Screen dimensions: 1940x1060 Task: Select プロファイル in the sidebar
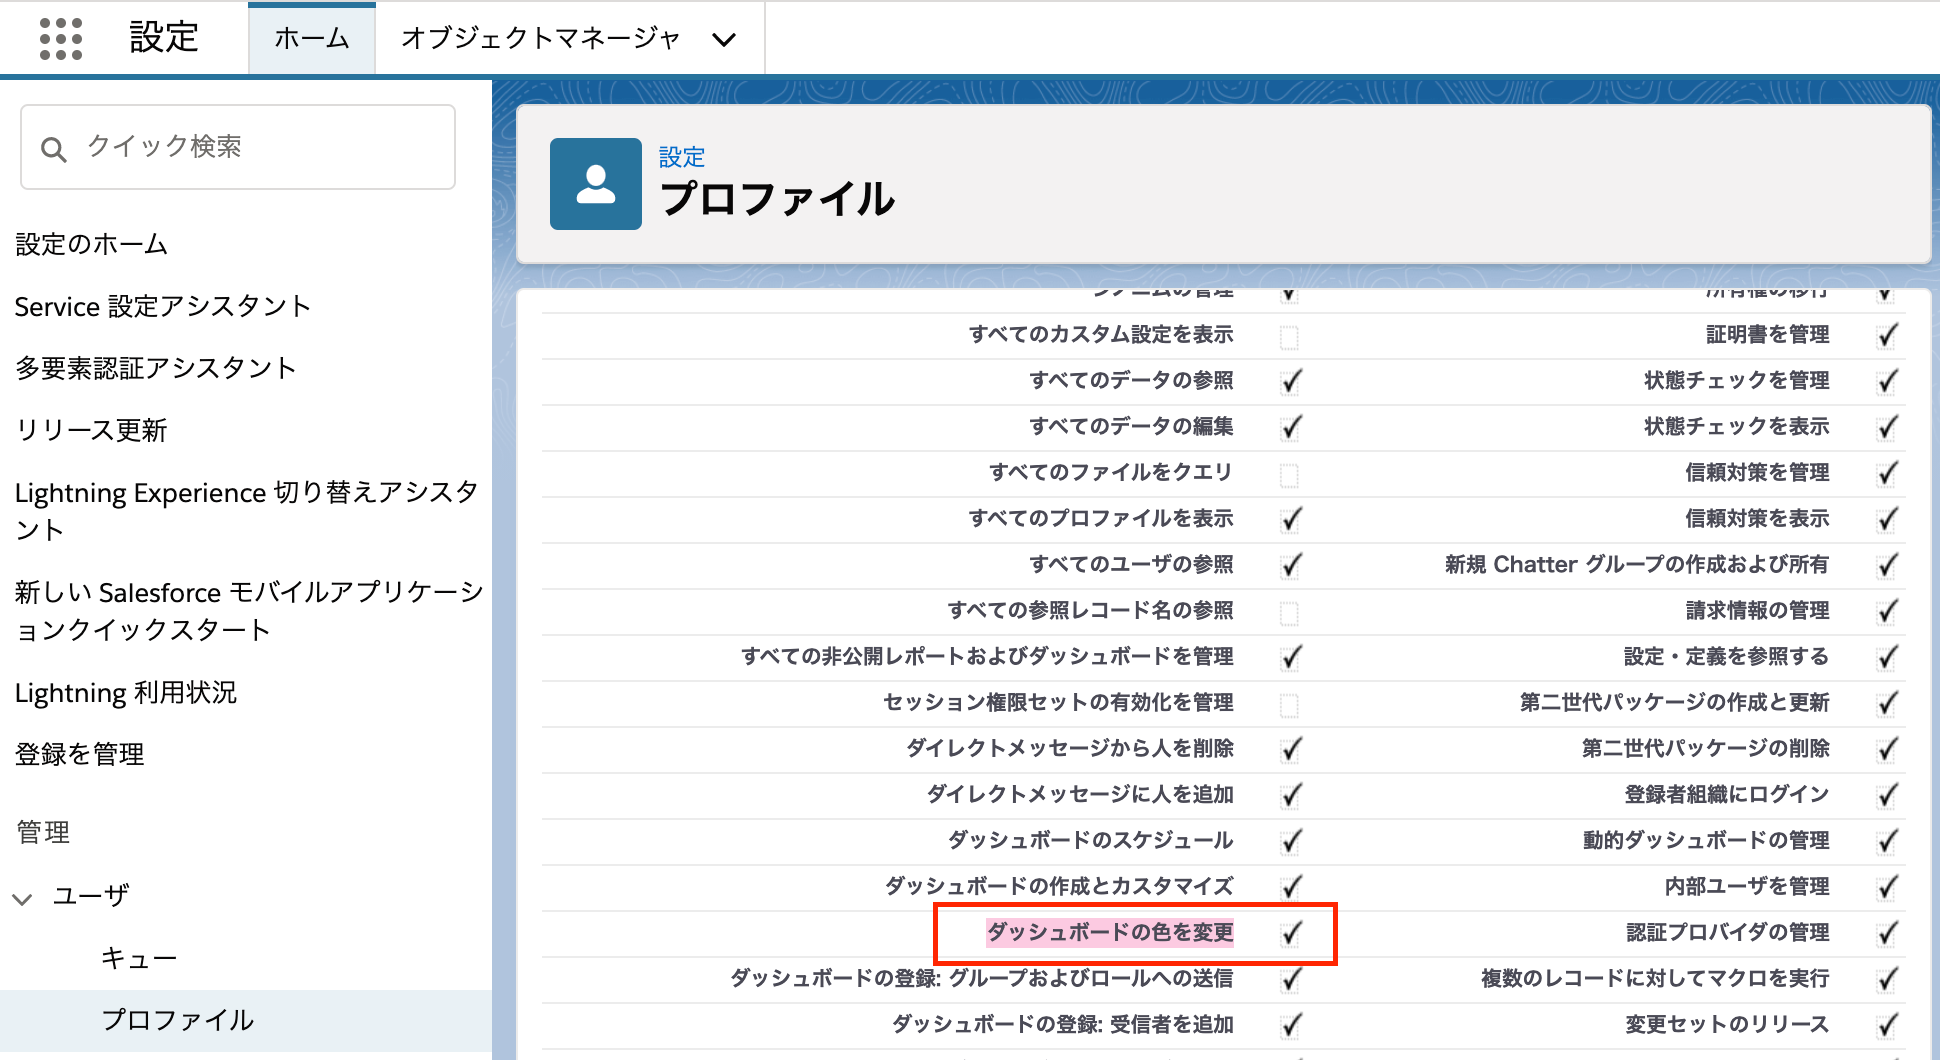pos(177,1020)
